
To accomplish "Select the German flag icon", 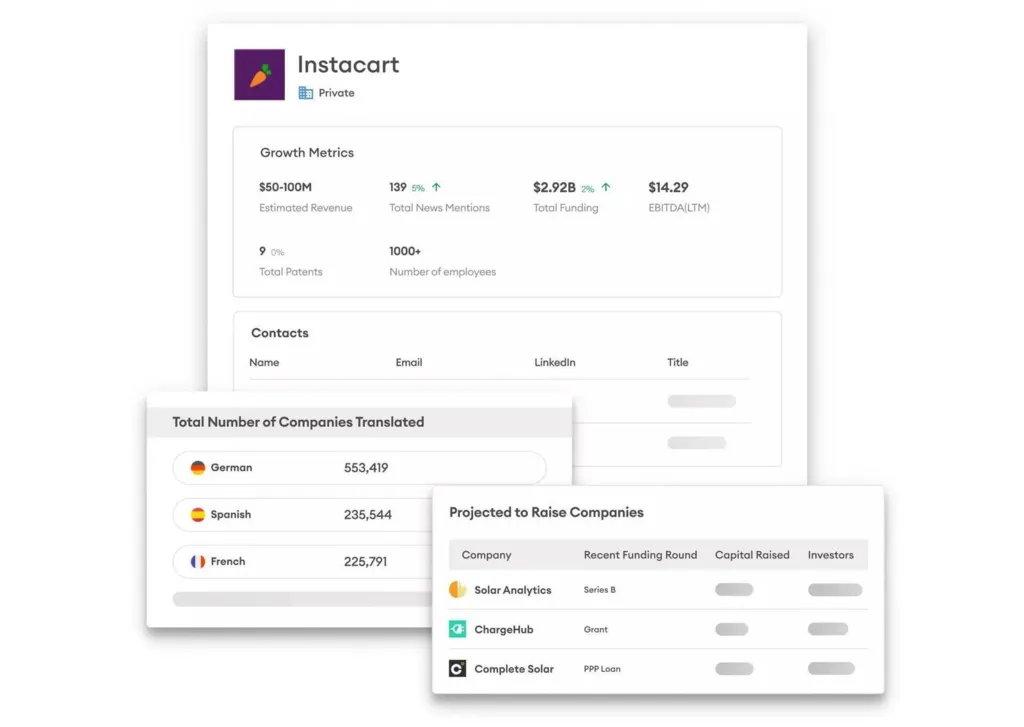I will (x=200, y=467).
